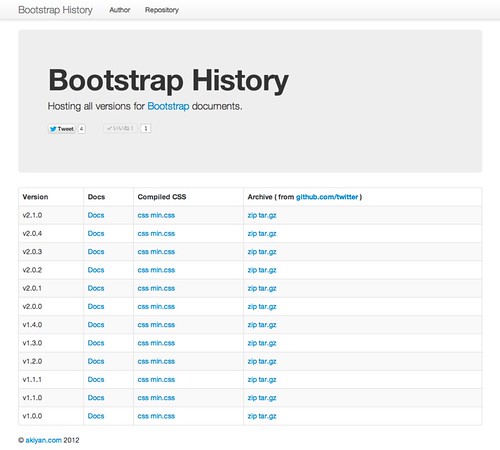Open Docs for v2.0.3
Screen dimensions: 500x450
96,252
